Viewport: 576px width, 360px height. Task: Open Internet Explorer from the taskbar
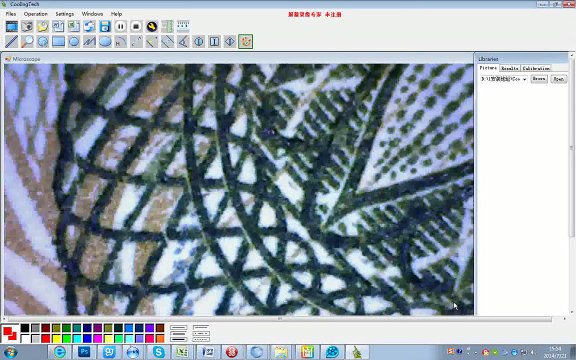click(60, 352)
